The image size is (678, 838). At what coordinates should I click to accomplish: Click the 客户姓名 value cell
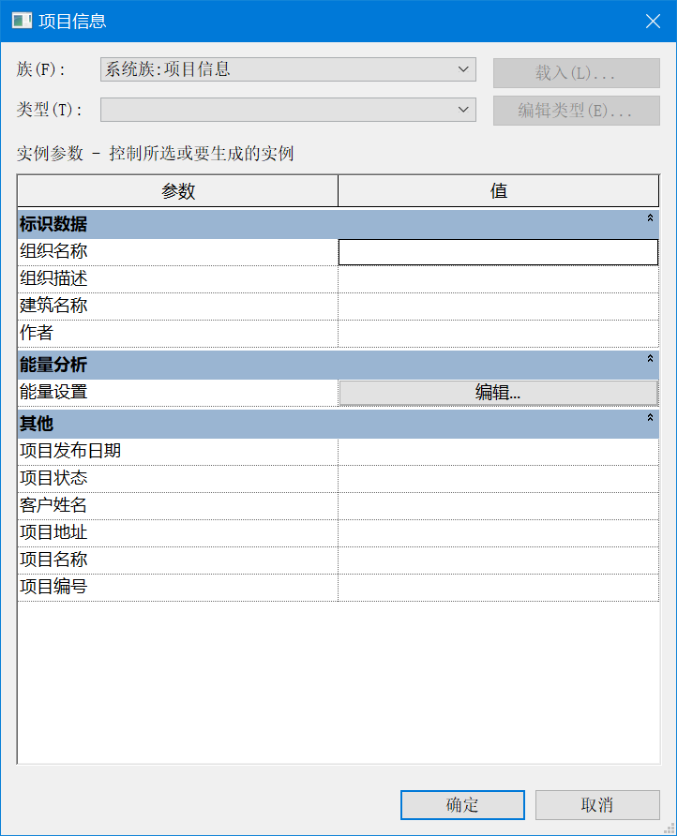498,506
